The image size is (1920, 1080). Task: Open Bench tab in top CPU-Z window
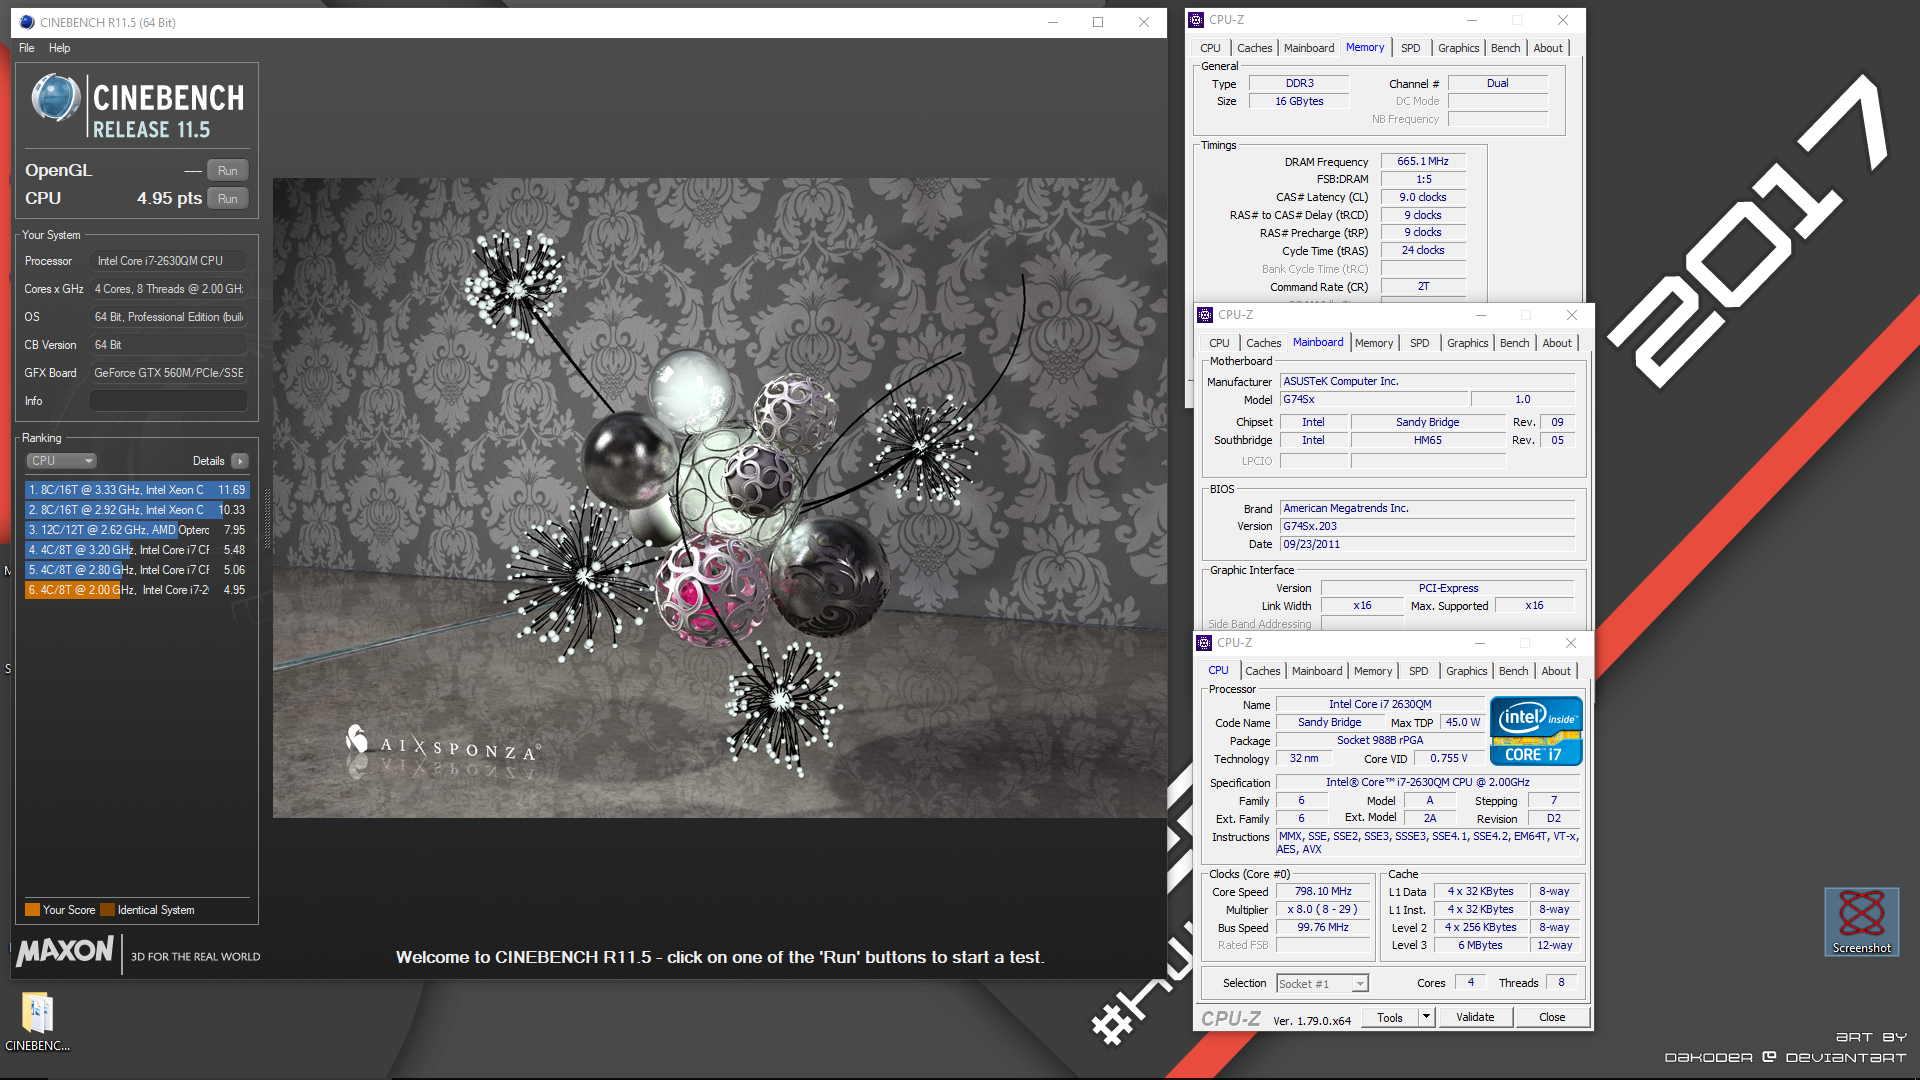[1505, 48]
